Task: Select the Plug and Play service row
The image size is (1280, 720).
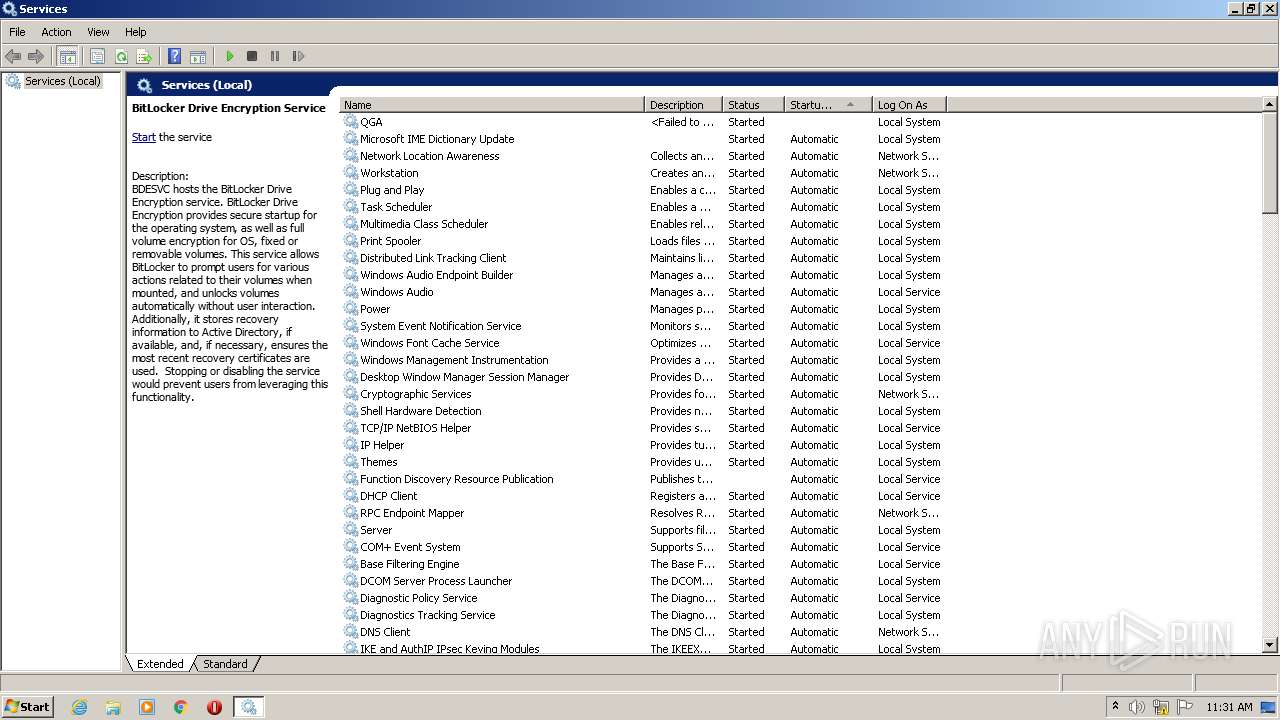Action: pos(642,190)
